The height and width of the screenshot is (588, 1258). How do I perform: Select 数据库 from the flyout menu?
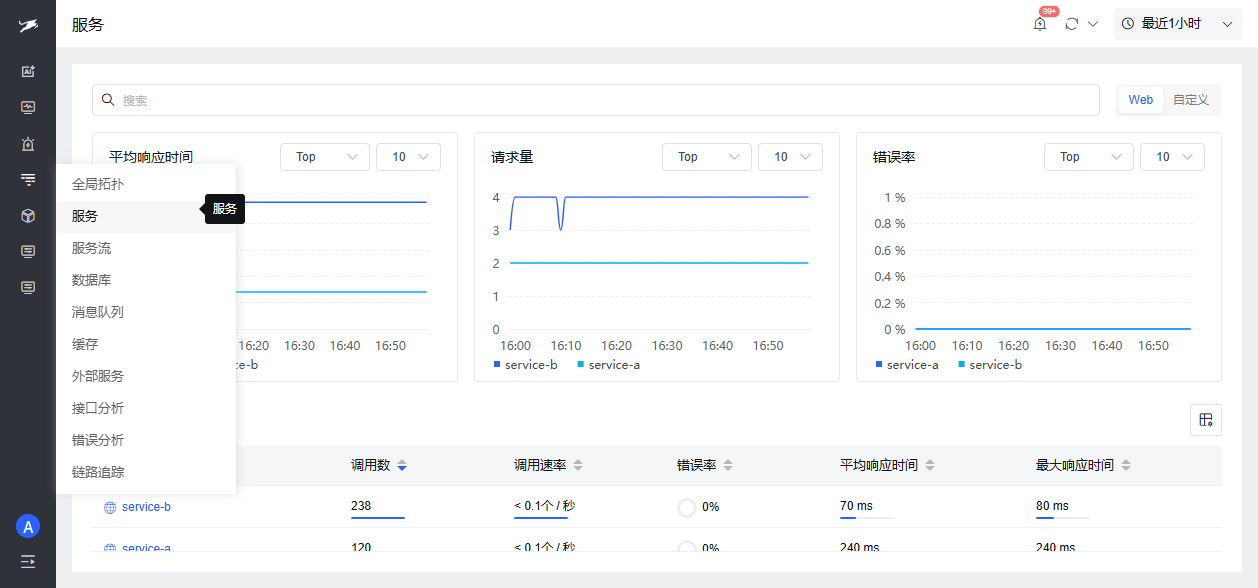pyautogui.click(x=146, y=280)
